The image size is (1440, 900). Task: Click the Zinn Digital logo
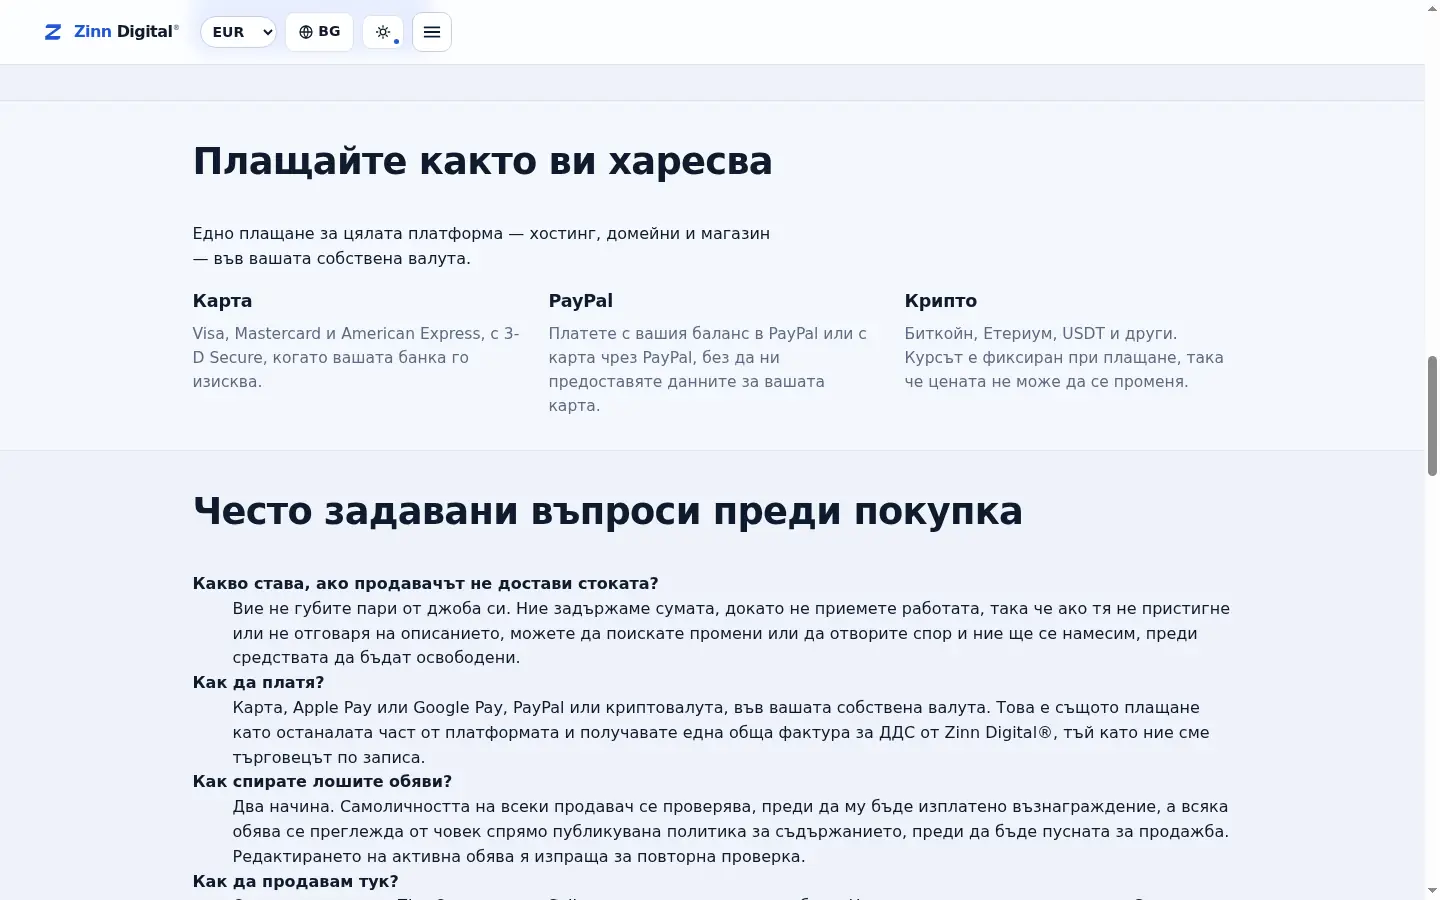111,32
